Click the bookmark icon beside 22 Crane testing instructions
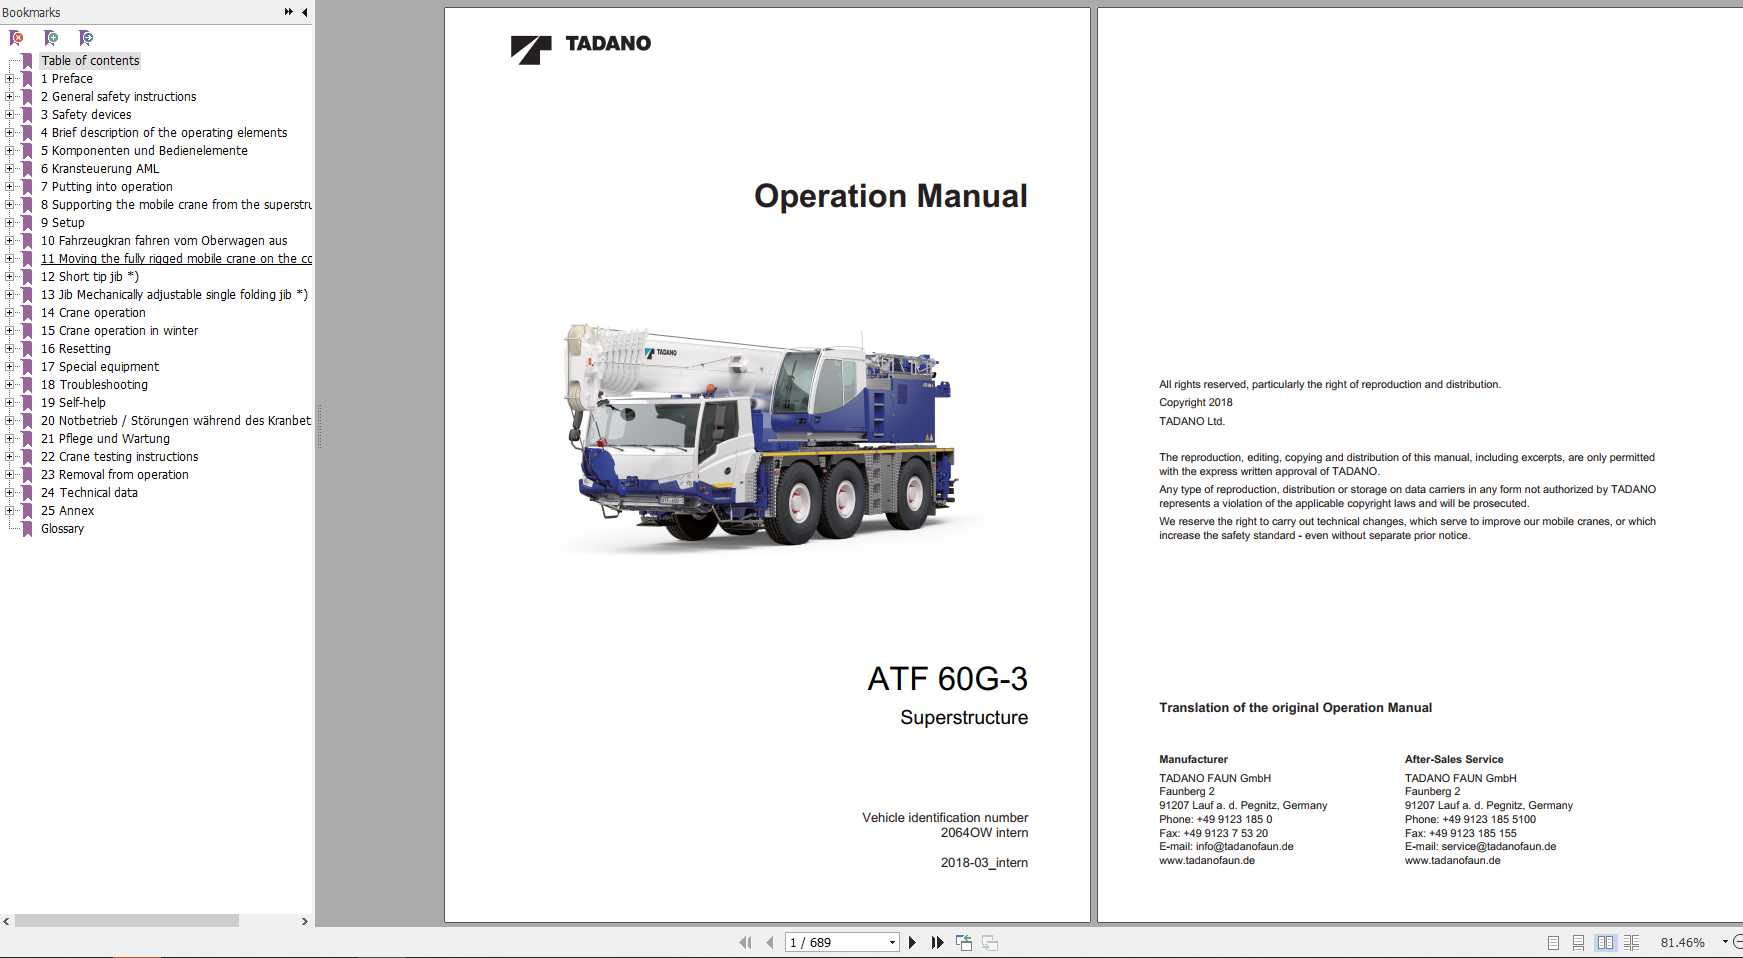 [x=27, y=456]
